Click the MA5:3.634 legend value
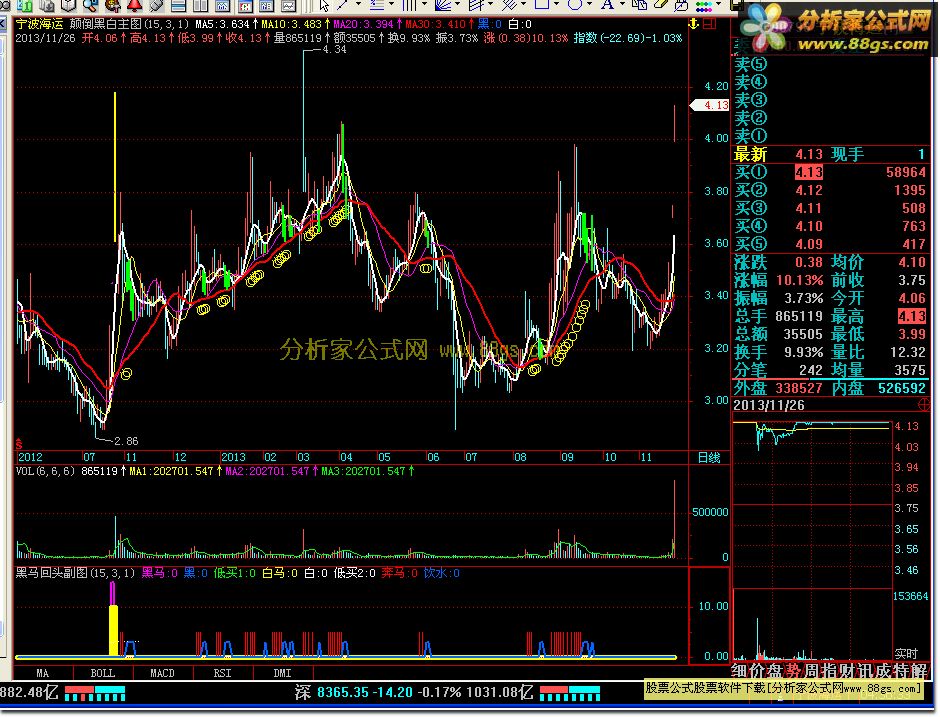940x717 pixels. tap(222, 24)
